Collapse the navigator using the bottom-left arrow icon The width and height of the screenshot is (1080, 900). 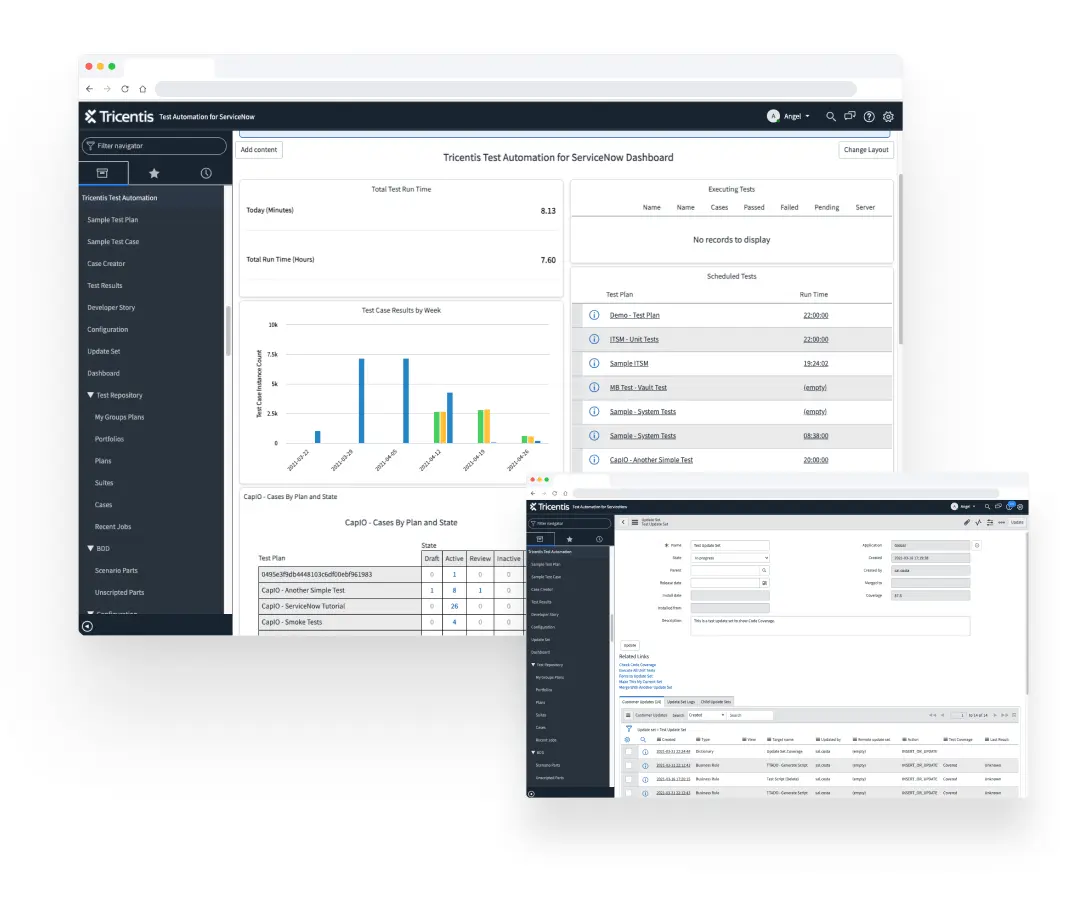[x=87, y=626]
